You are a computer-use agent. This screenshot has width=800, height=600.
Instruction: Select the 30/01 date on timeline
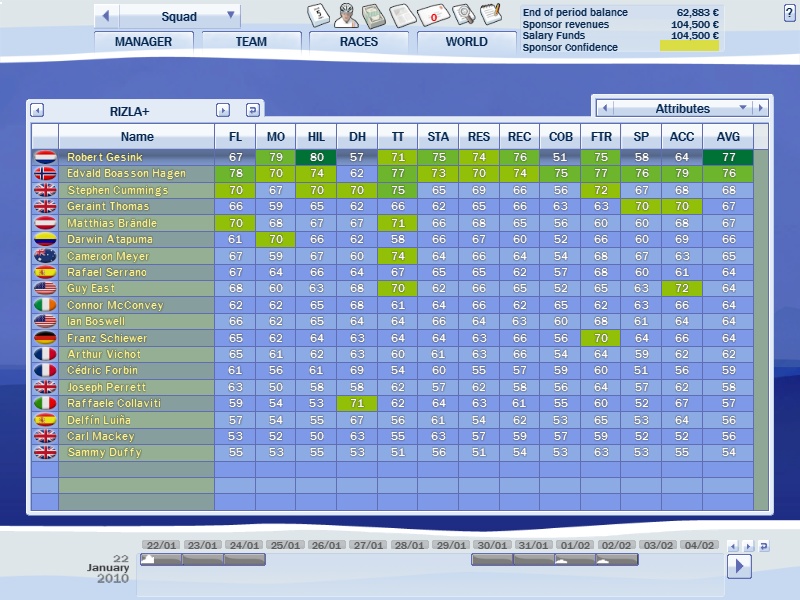[490, 545]
